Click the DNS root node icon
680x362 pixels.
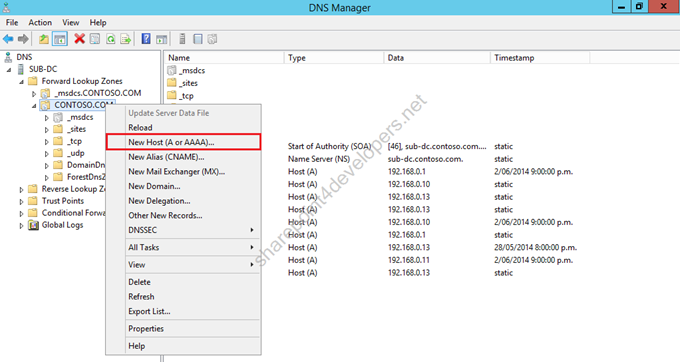click(8, 57)
